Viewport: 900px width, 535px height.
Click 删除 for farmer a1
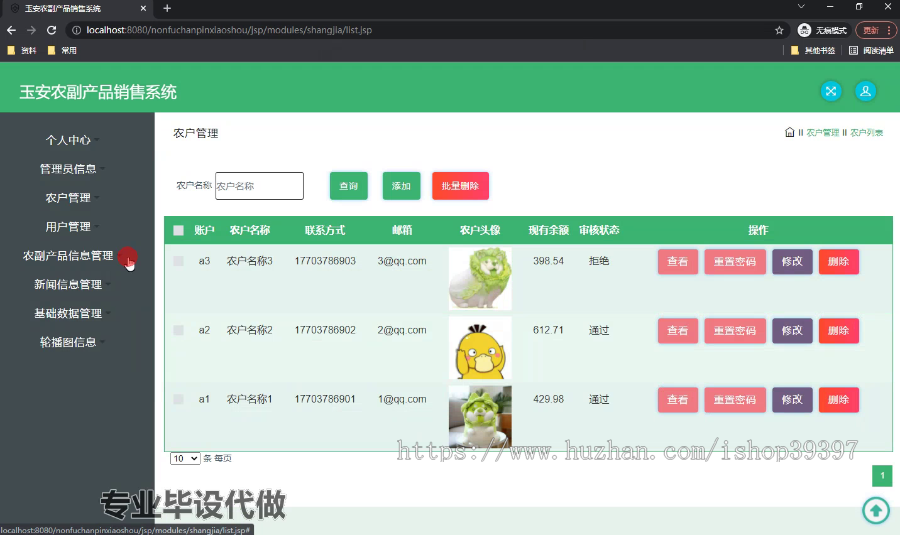(839, 400)
